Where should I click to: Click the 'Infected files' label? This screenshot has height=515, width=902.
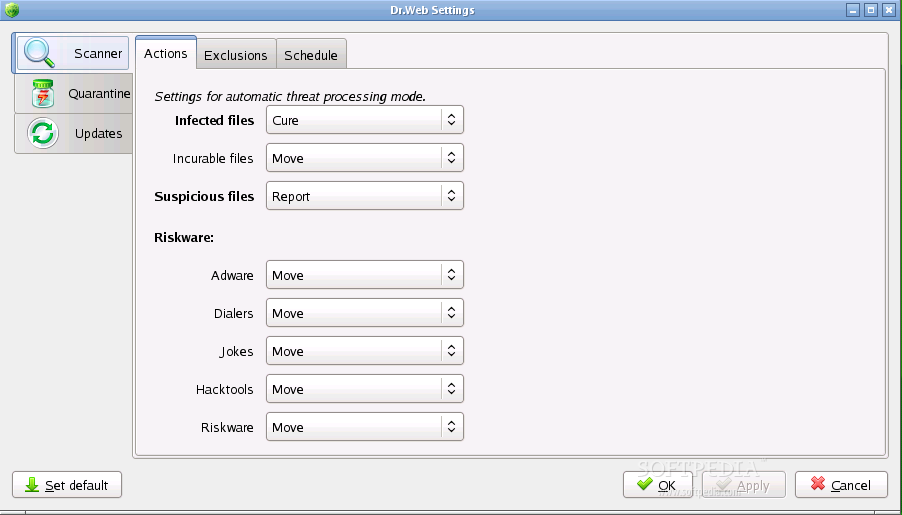(215, 120)
